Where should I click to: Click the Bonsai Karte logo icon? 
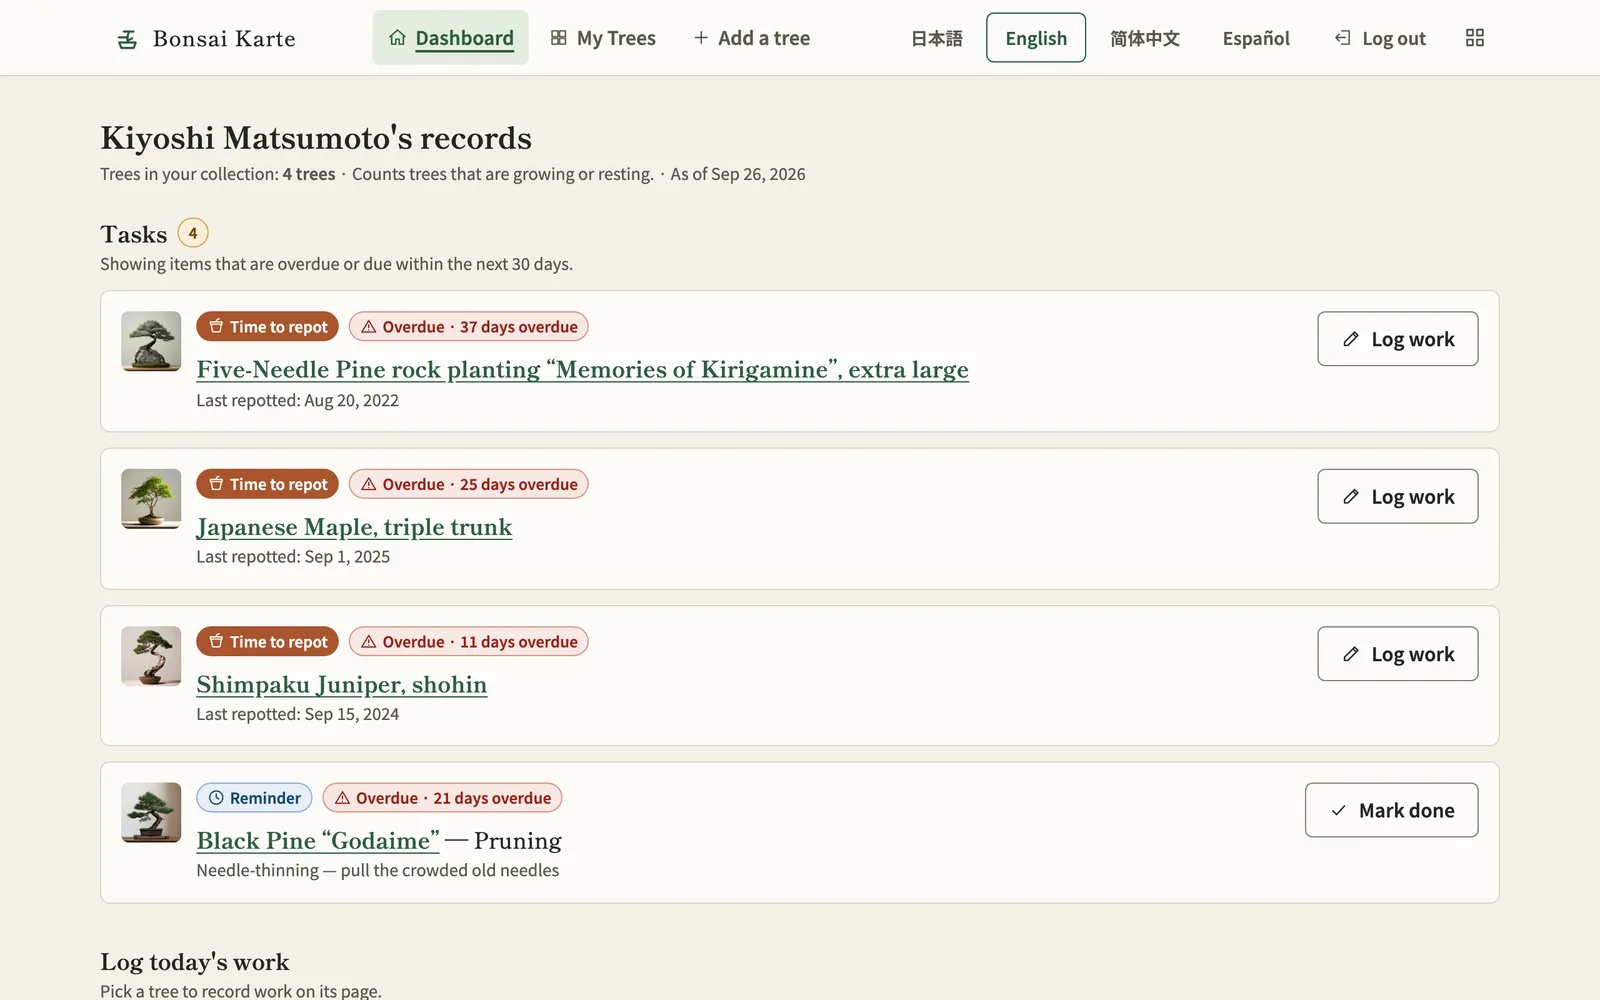click(x=127, y=39)
